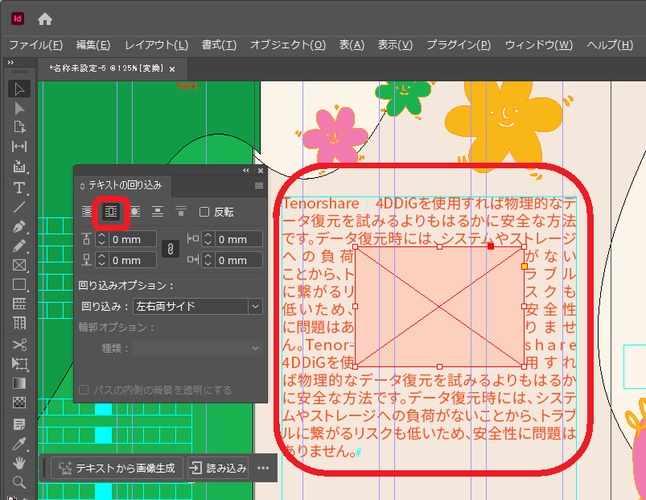Enable the 反転 checkbox
Screen dimensions: 646x500
click(x=204, y=212)
